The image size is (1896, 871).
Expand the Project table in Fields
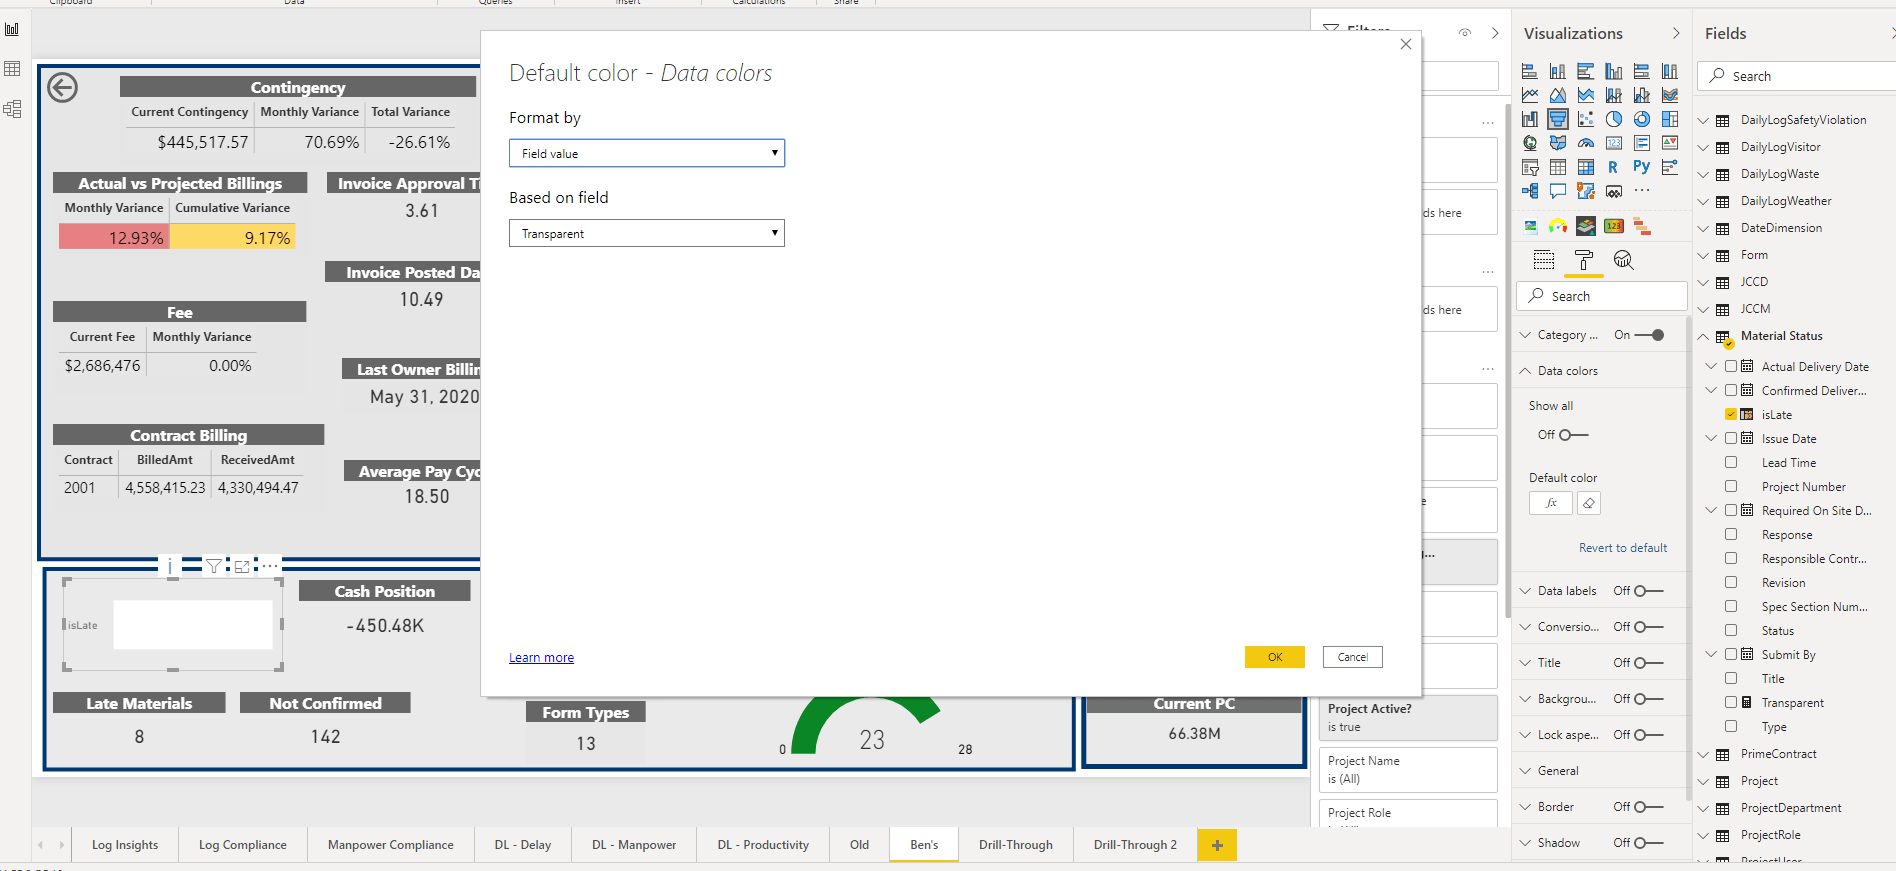click(x=1703, y=781)
